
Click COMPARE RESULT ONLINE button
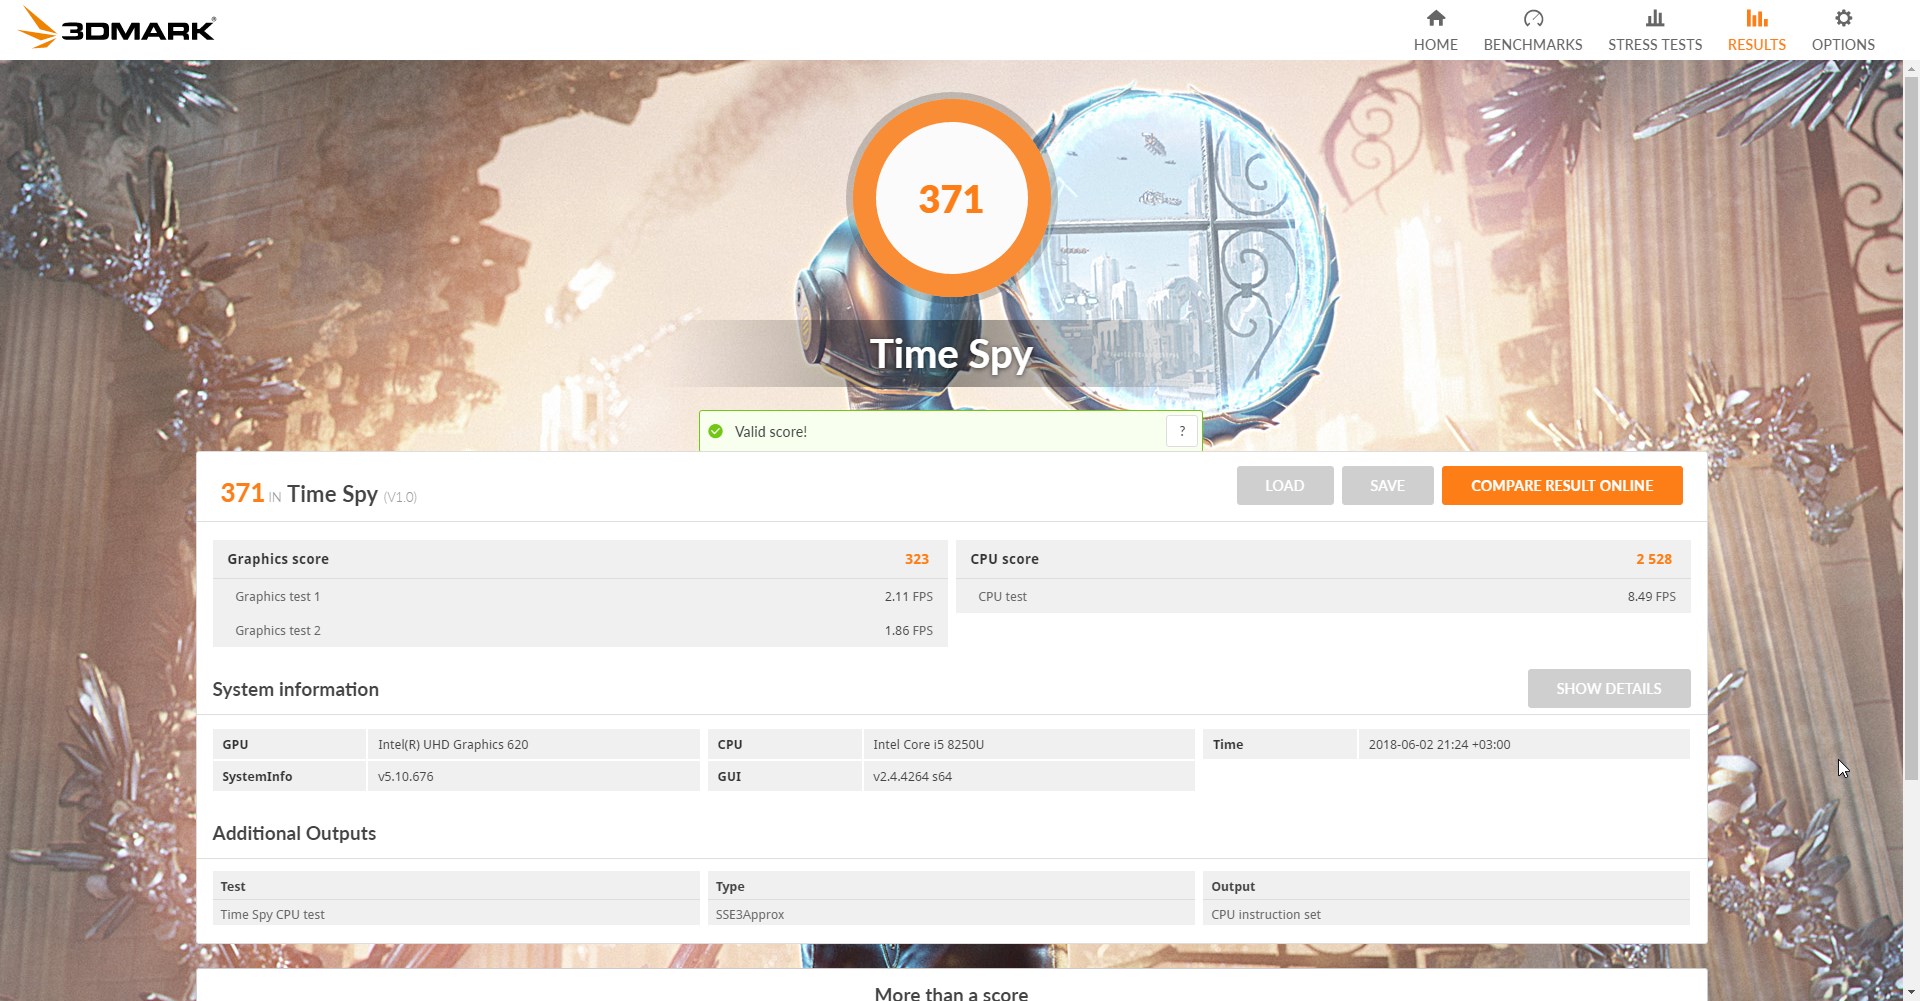pyautogui.click(x=1562, y=486)
